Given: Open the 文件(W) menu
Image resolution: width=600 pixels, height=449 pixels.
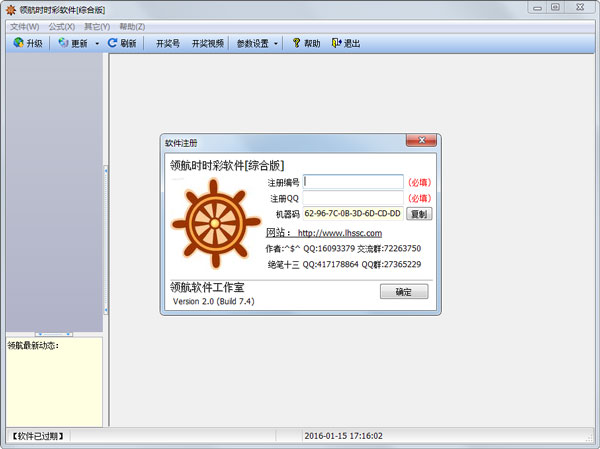Looking at the screenshot, I should 24,26.
